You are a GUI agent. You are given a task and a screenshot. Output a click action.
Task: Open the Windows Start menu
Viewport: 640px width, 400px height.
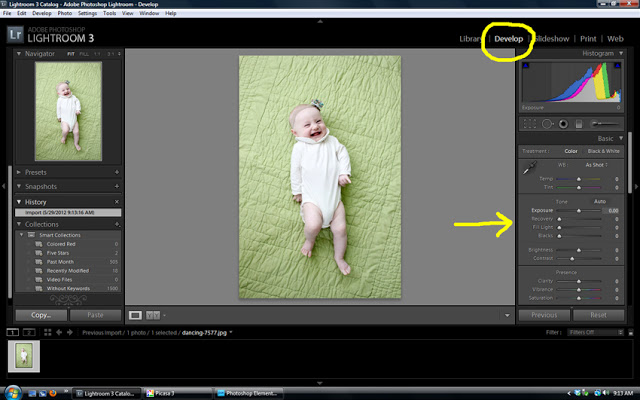pos(13,392)
